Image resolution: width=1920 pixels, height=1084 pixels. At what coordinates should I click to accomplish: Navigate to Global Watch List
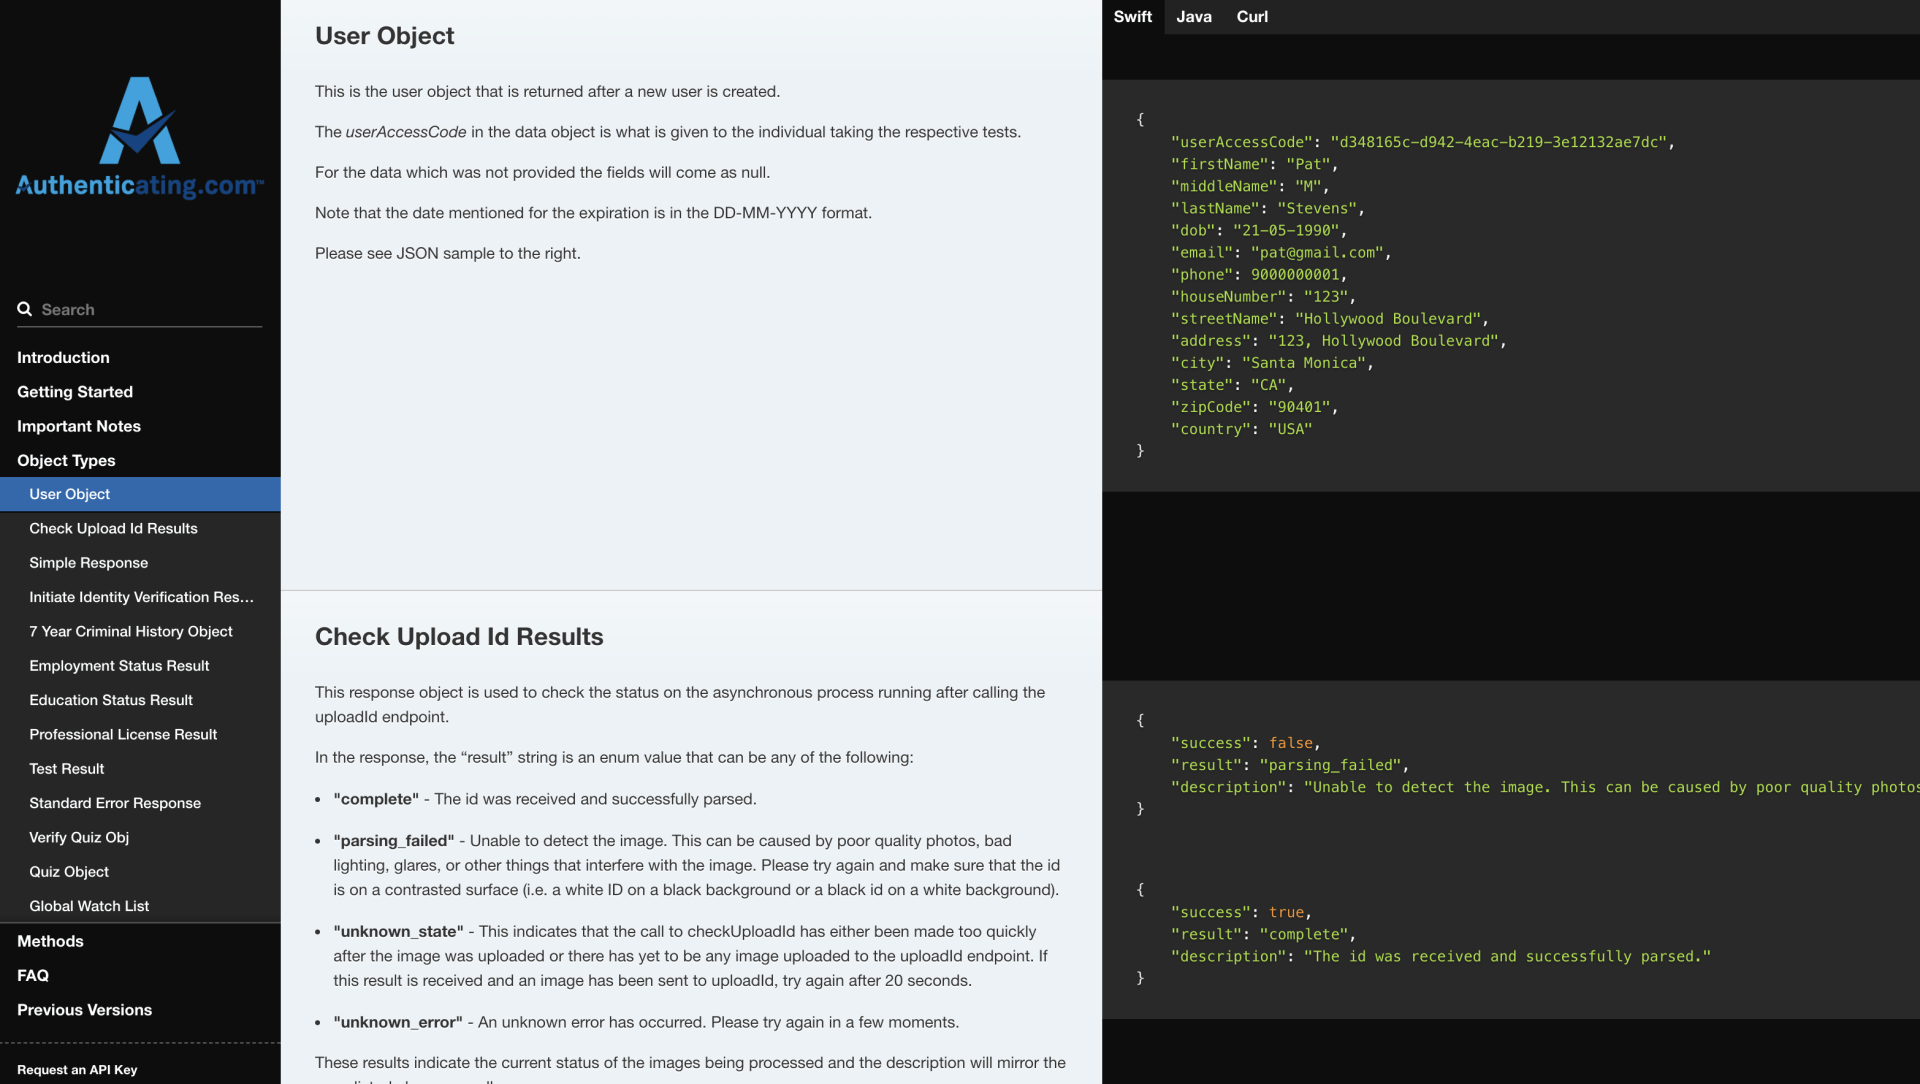(89, 907)
